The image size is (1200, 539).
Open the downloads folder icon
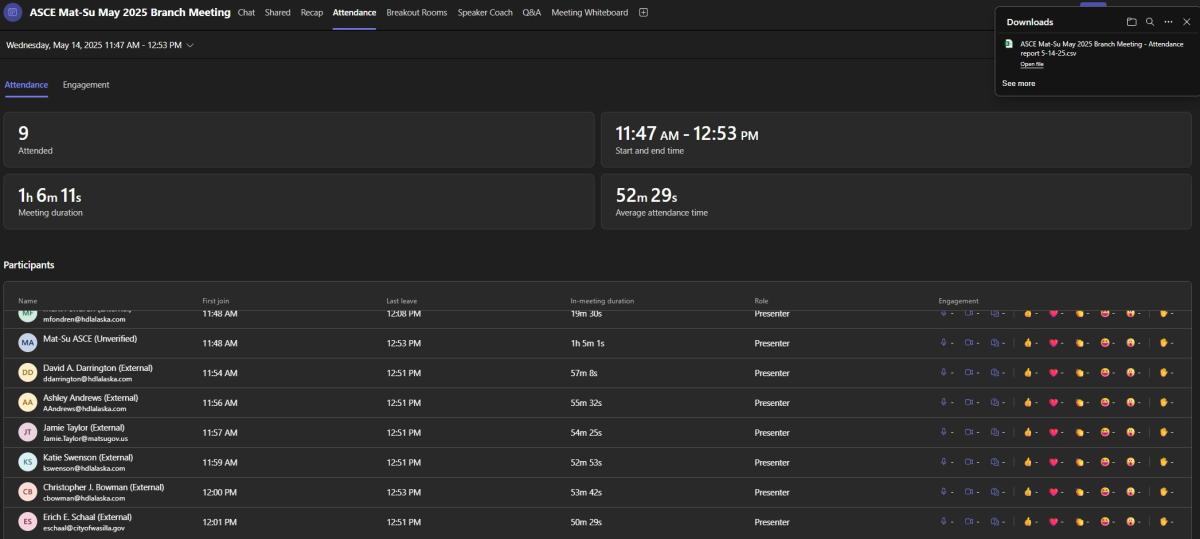pos(1131,22)
